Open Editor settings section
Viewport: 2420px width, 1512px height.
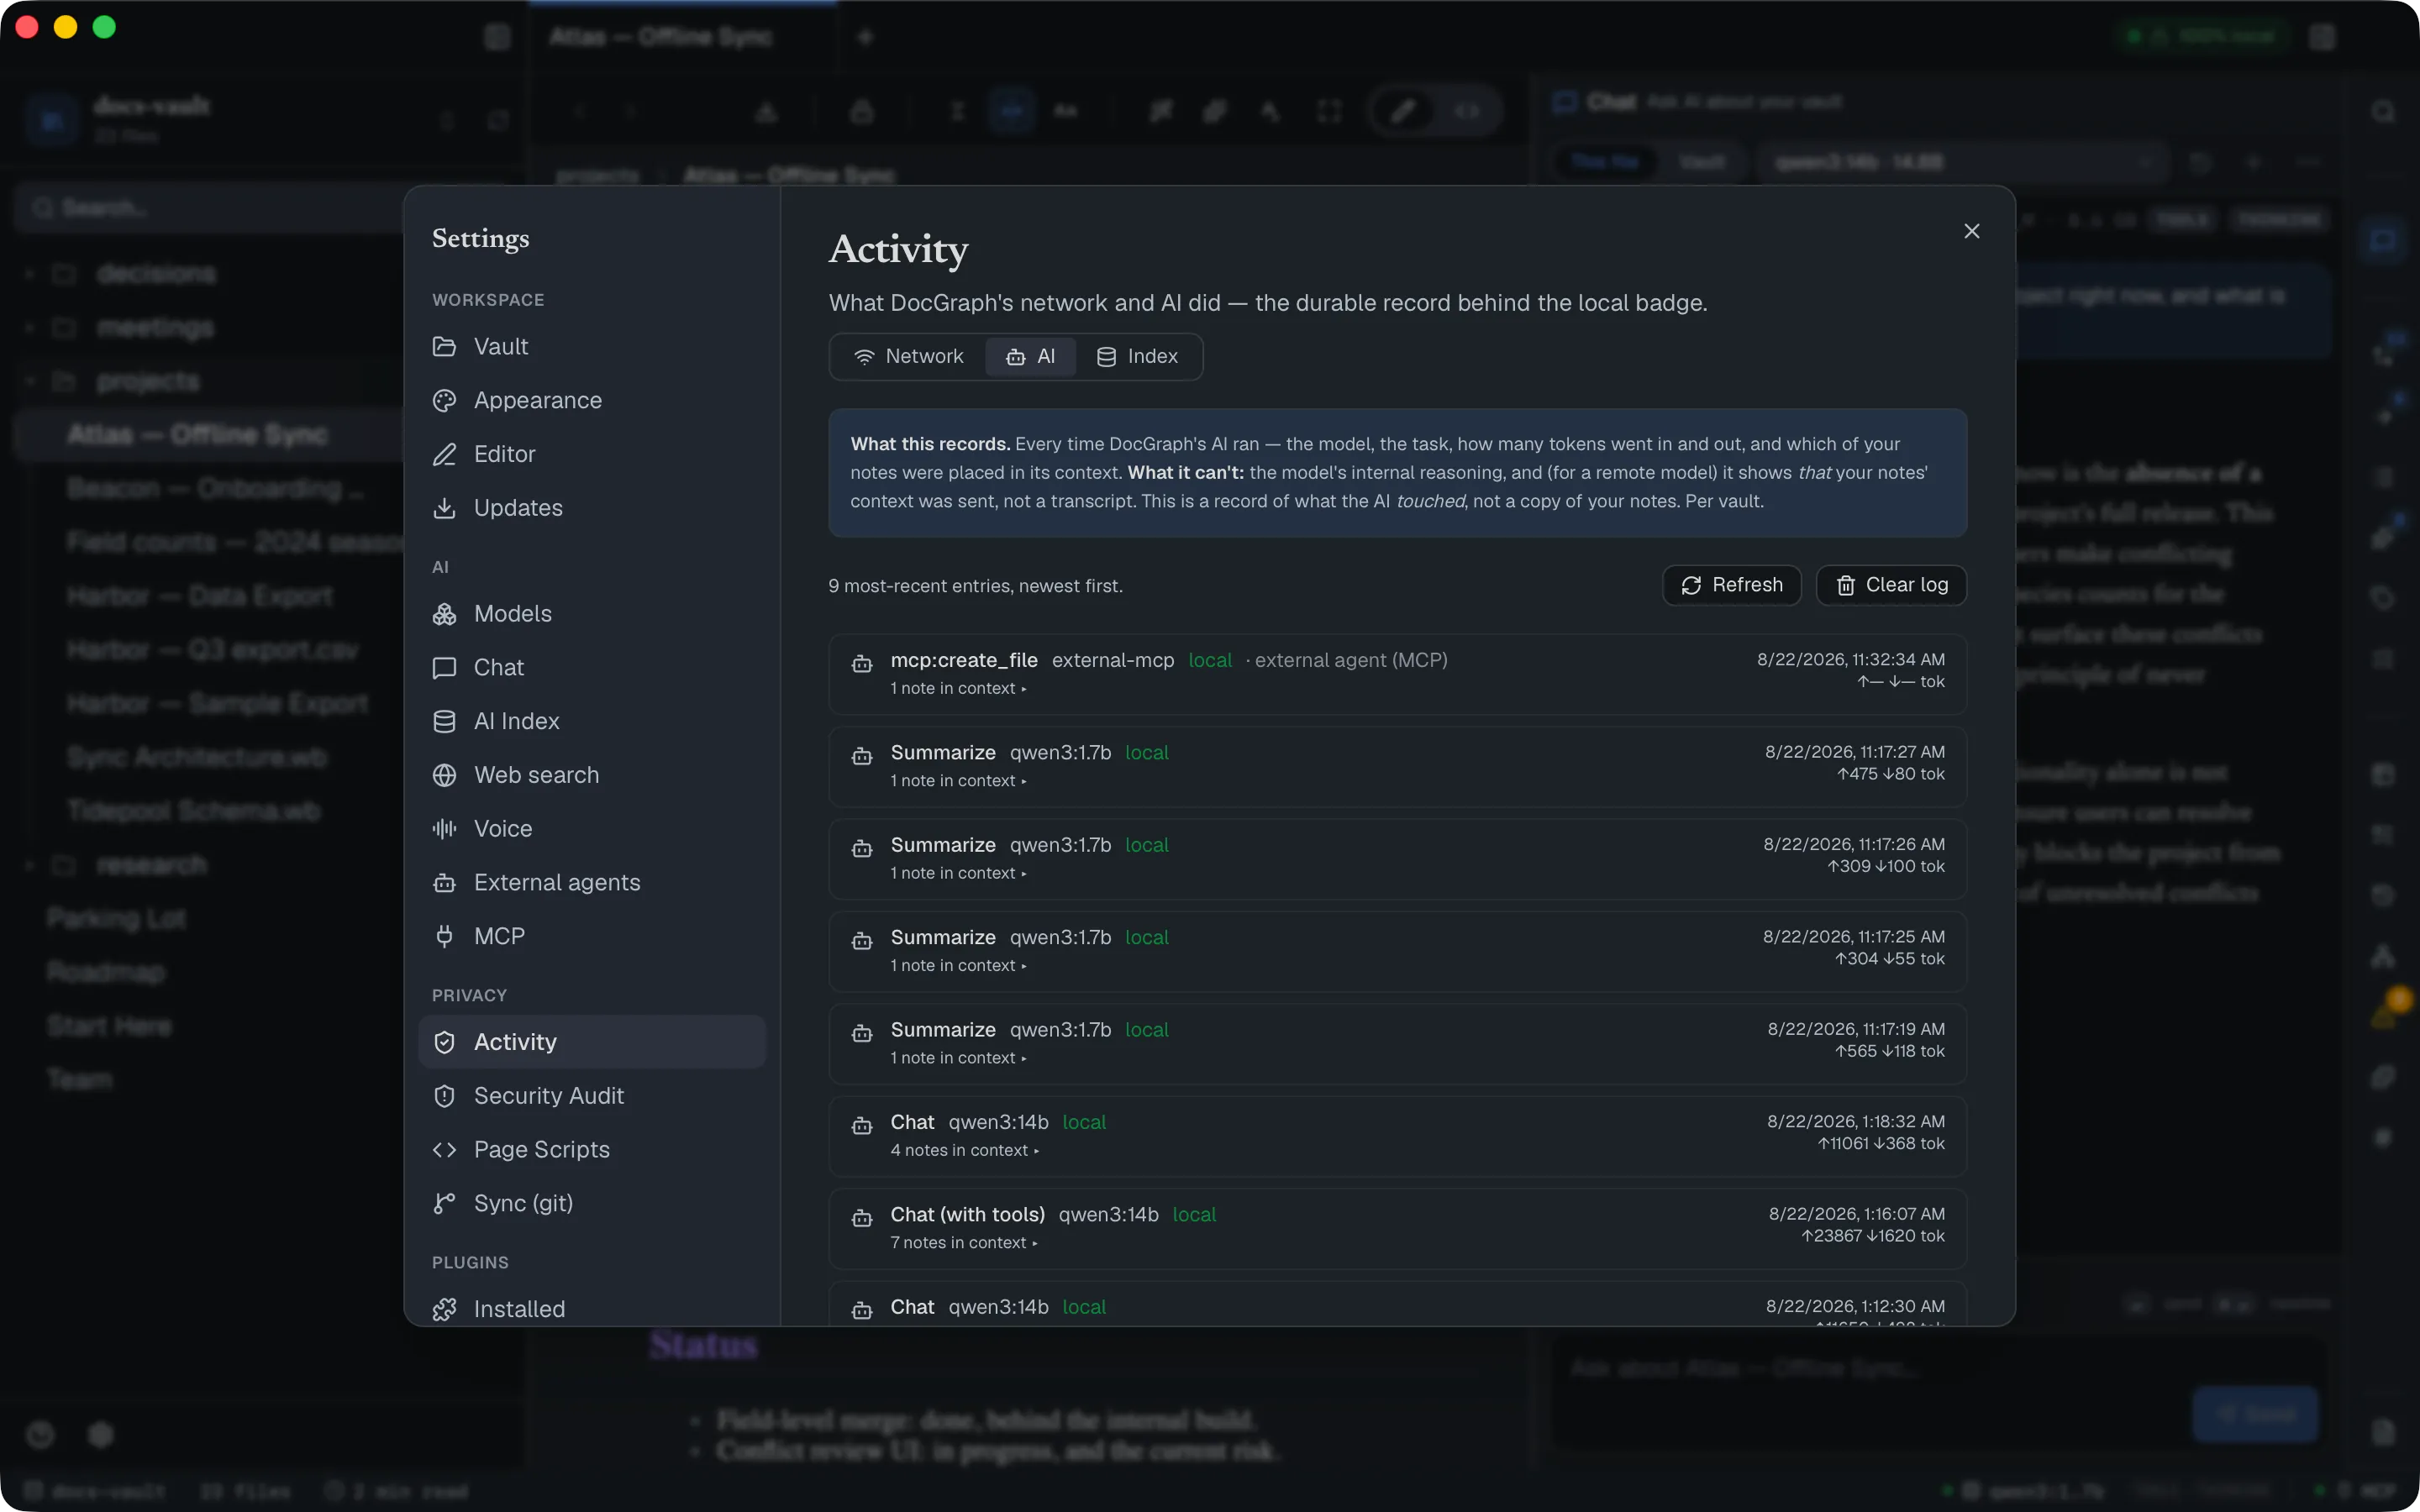[591, 454]
